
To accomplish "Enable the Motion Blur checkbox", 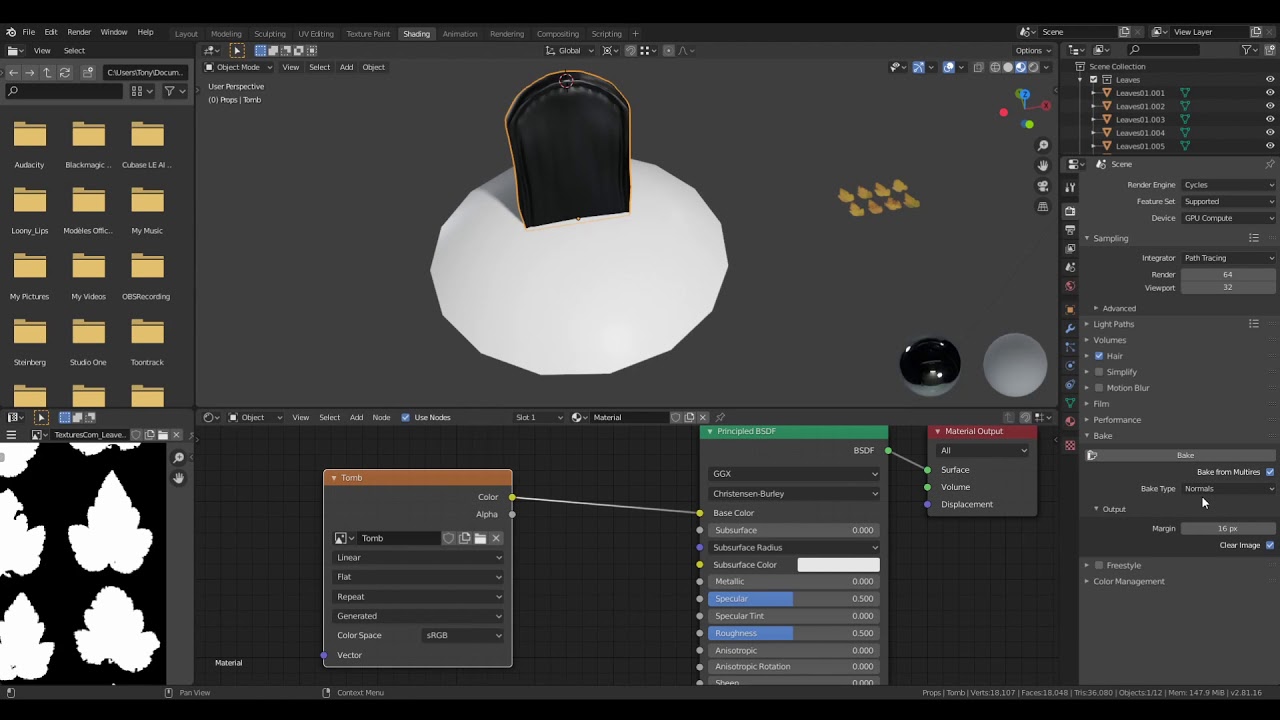I will pos(1099,388).
